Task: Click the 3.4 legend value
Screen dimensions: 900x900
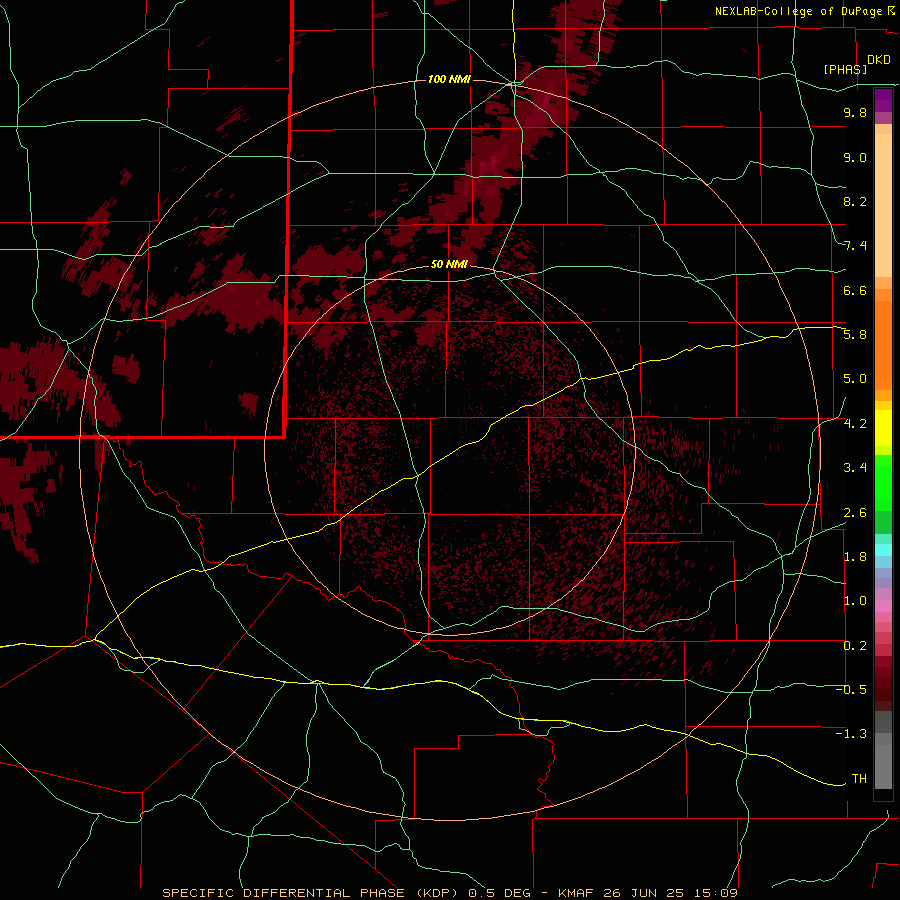Action: pos(855,468)
